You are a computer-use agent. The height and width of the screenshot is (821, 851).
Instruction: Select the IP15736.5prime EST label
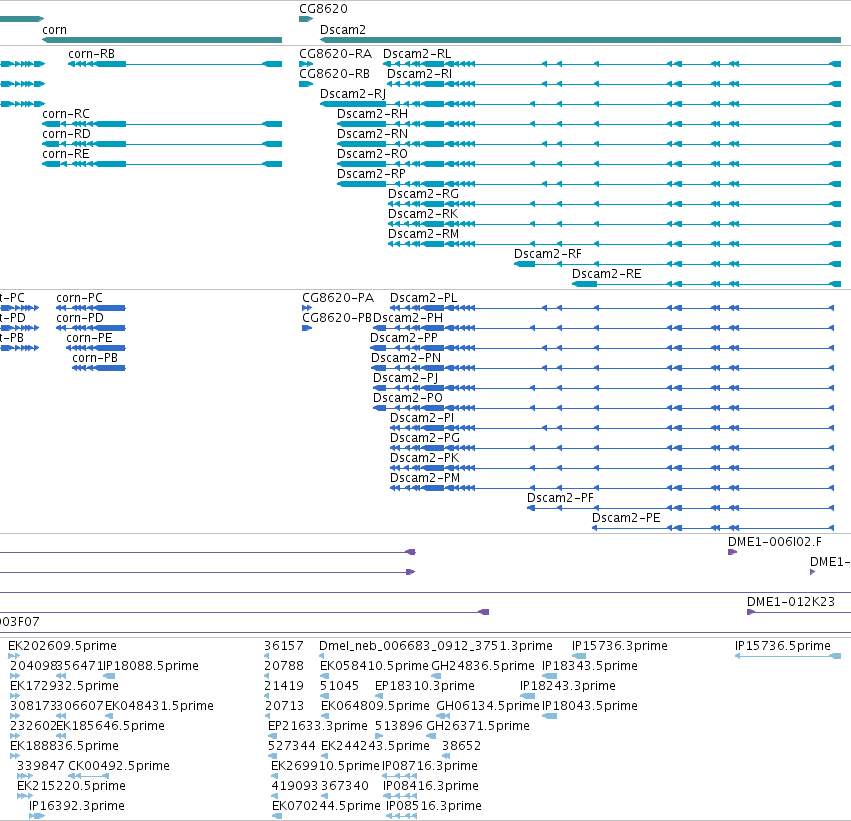783,647
